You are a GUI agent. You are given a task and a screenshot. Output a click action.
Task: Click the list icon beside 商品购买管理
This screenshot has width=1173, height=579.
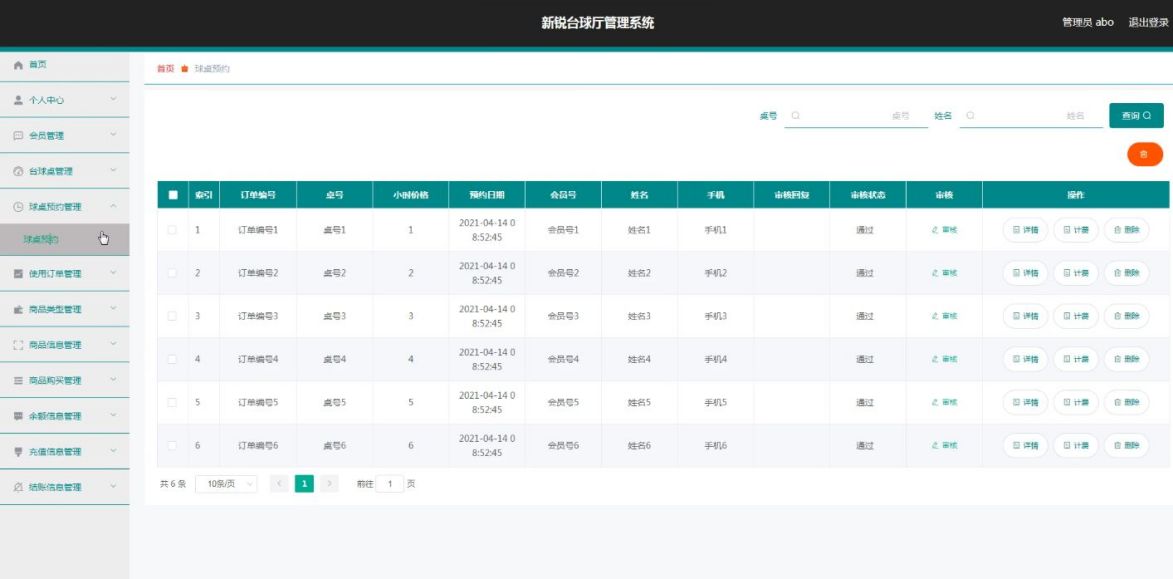(x=19, y=381)
